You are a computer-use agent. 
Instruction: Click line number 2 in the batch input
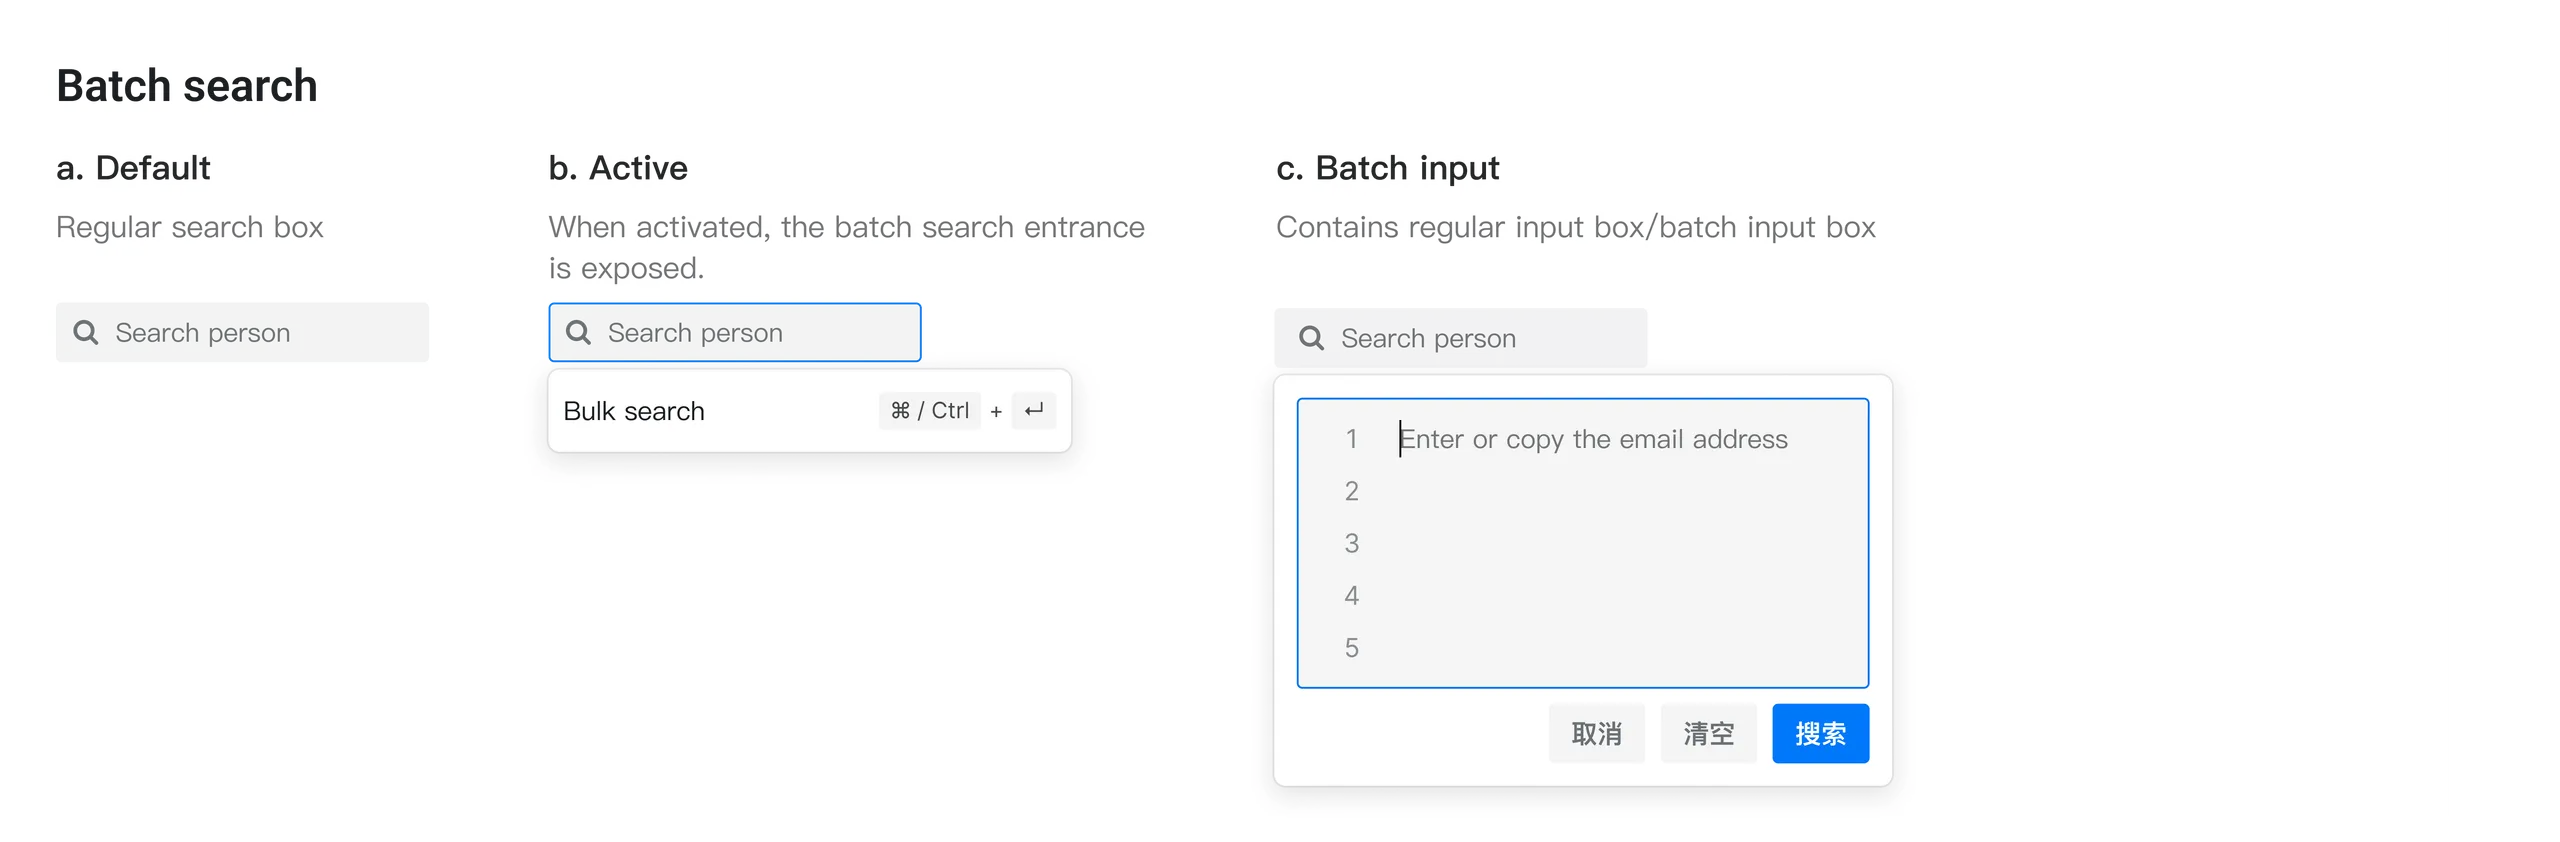(1352, 491)
